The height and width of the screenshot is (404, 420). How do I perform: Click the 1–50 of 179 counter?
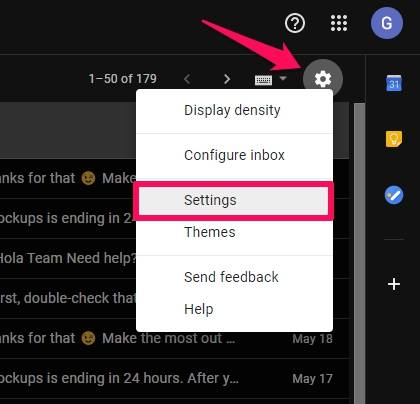(x=123, y=79)
